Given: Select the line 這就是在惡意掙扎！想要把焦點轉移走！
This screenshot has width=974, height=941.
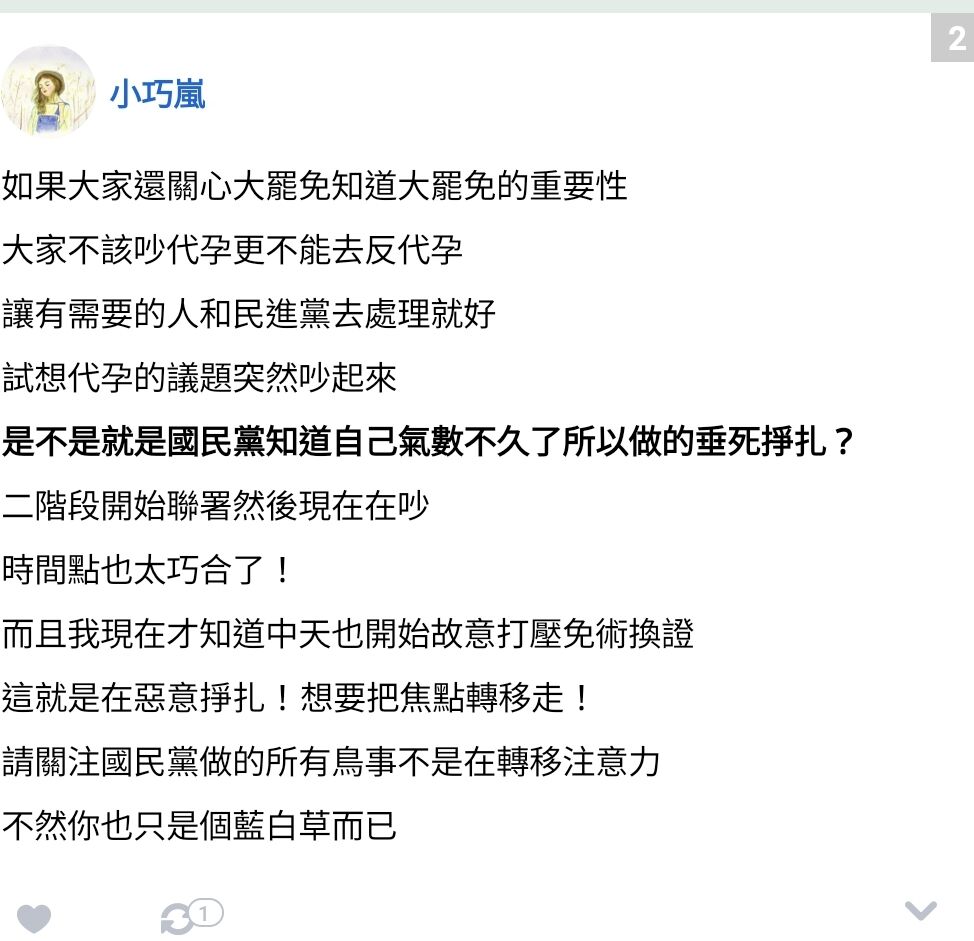Looking at the screenshot, I should (298, 698).
